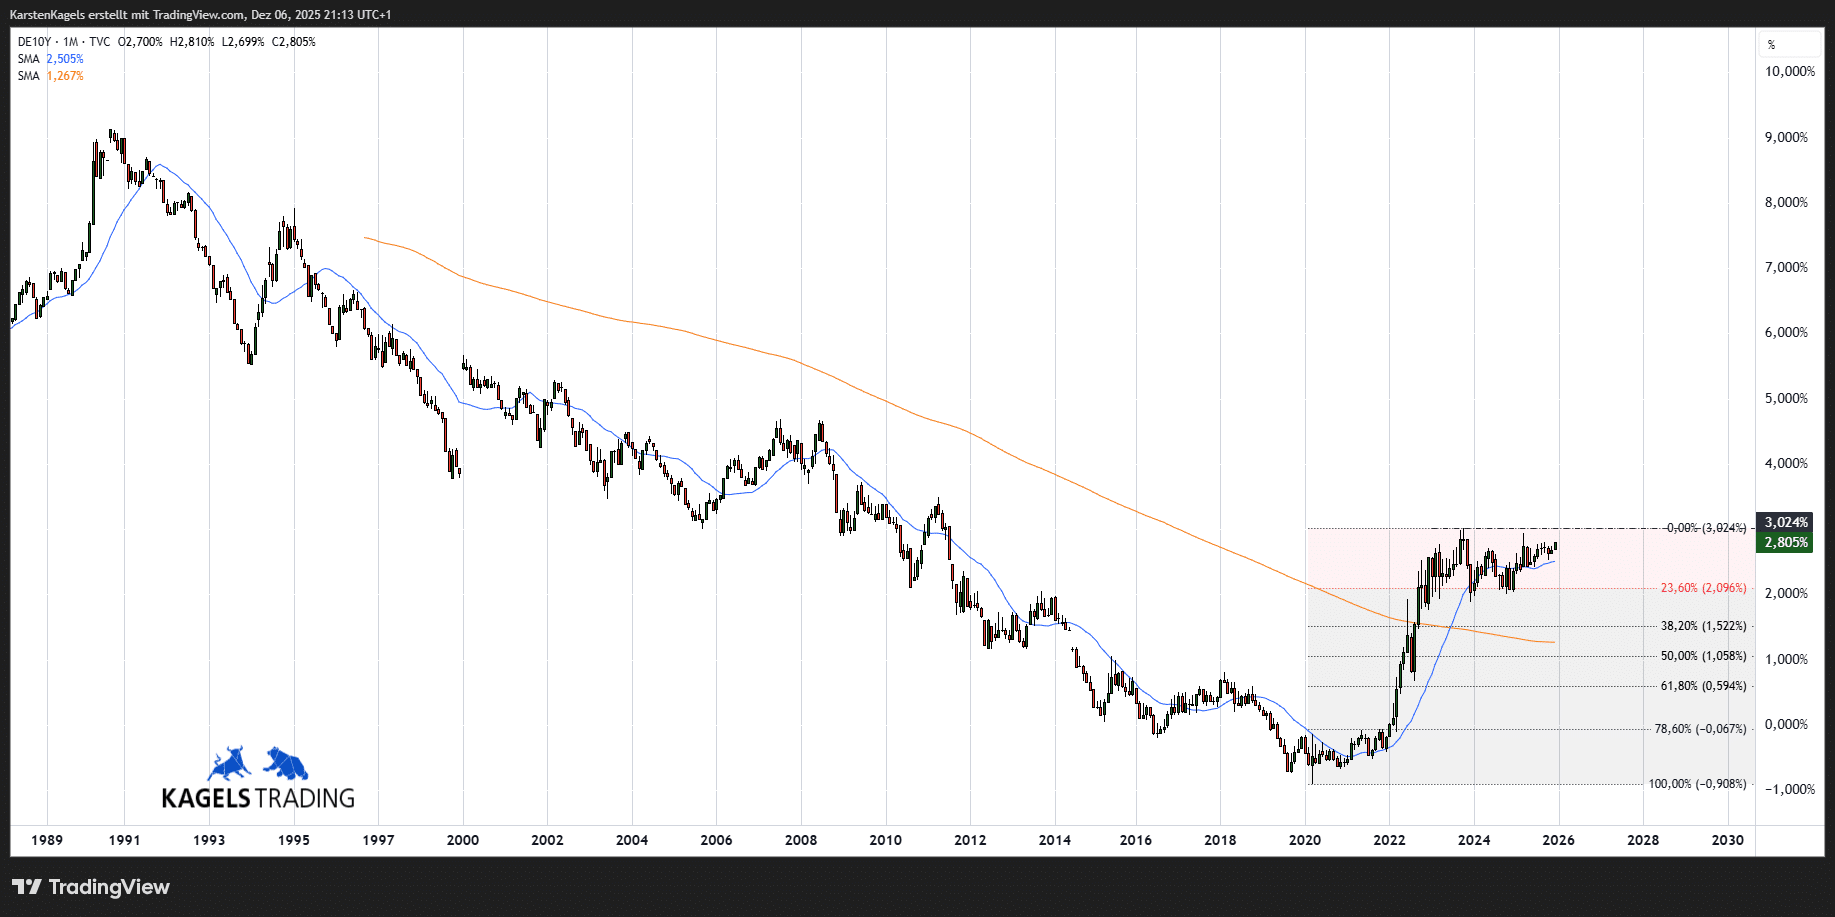This screenshot has height=917, width=1835.
Task: Click the orange SMA line near 2012
Action: click(970, 434)
